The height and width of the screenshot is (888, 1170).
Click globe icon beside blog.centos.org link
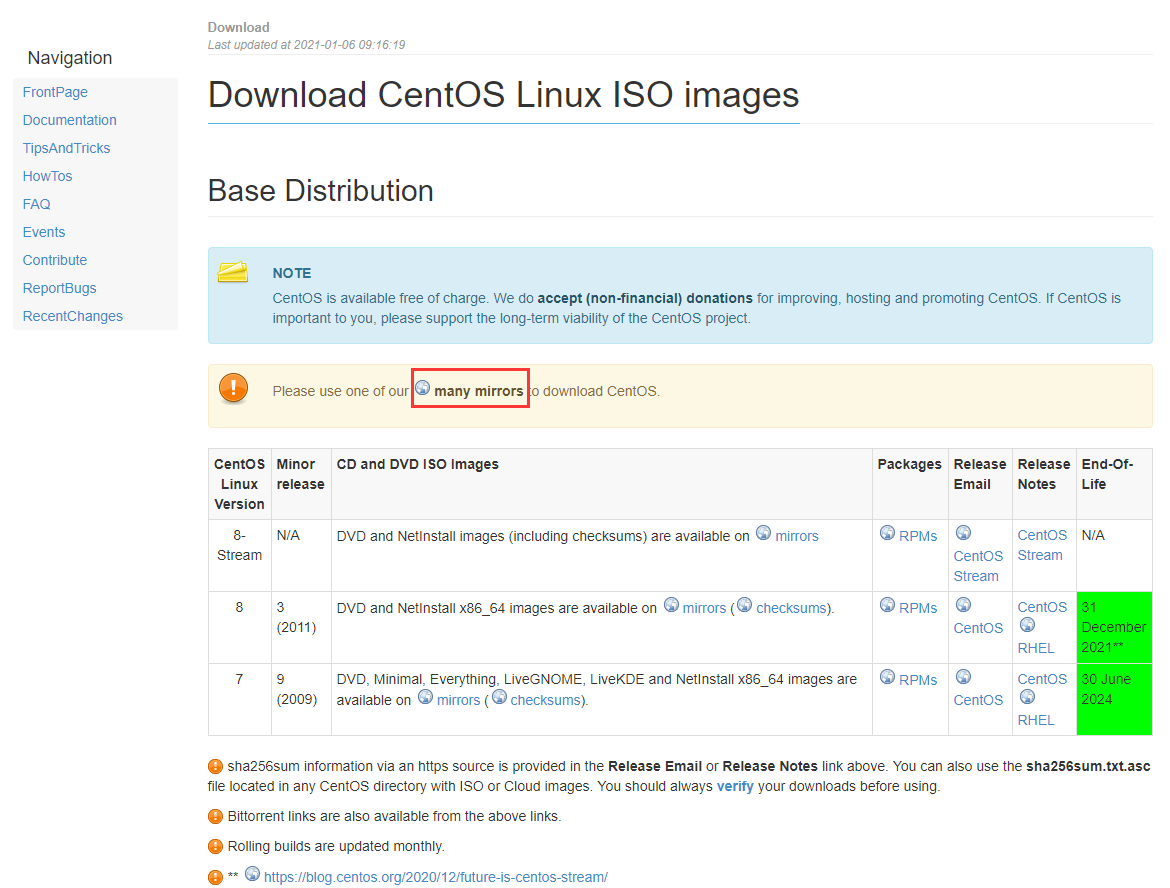coord(253,874)
